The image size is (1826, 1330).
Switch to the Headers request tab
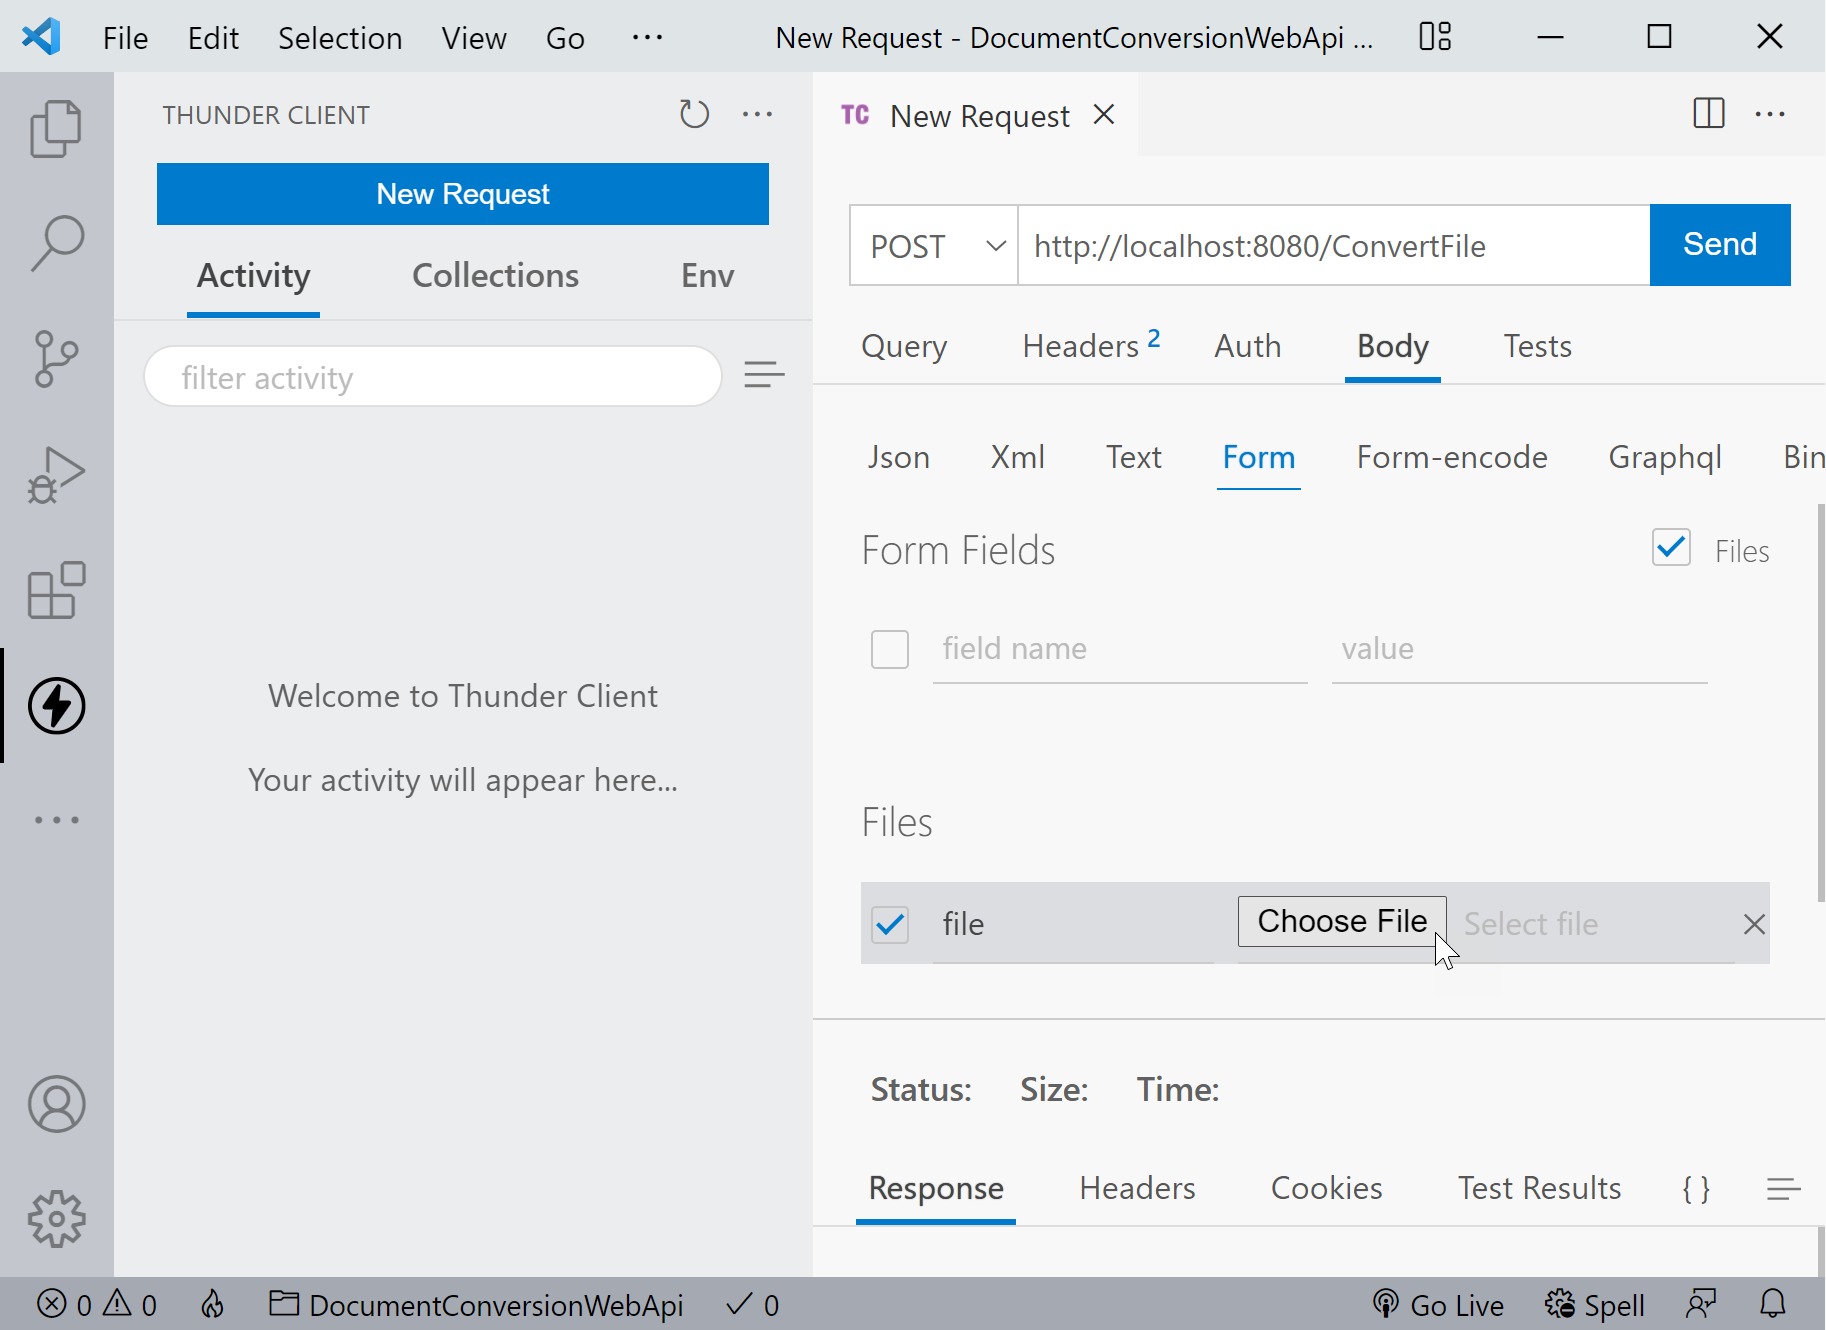(1080, 346)
